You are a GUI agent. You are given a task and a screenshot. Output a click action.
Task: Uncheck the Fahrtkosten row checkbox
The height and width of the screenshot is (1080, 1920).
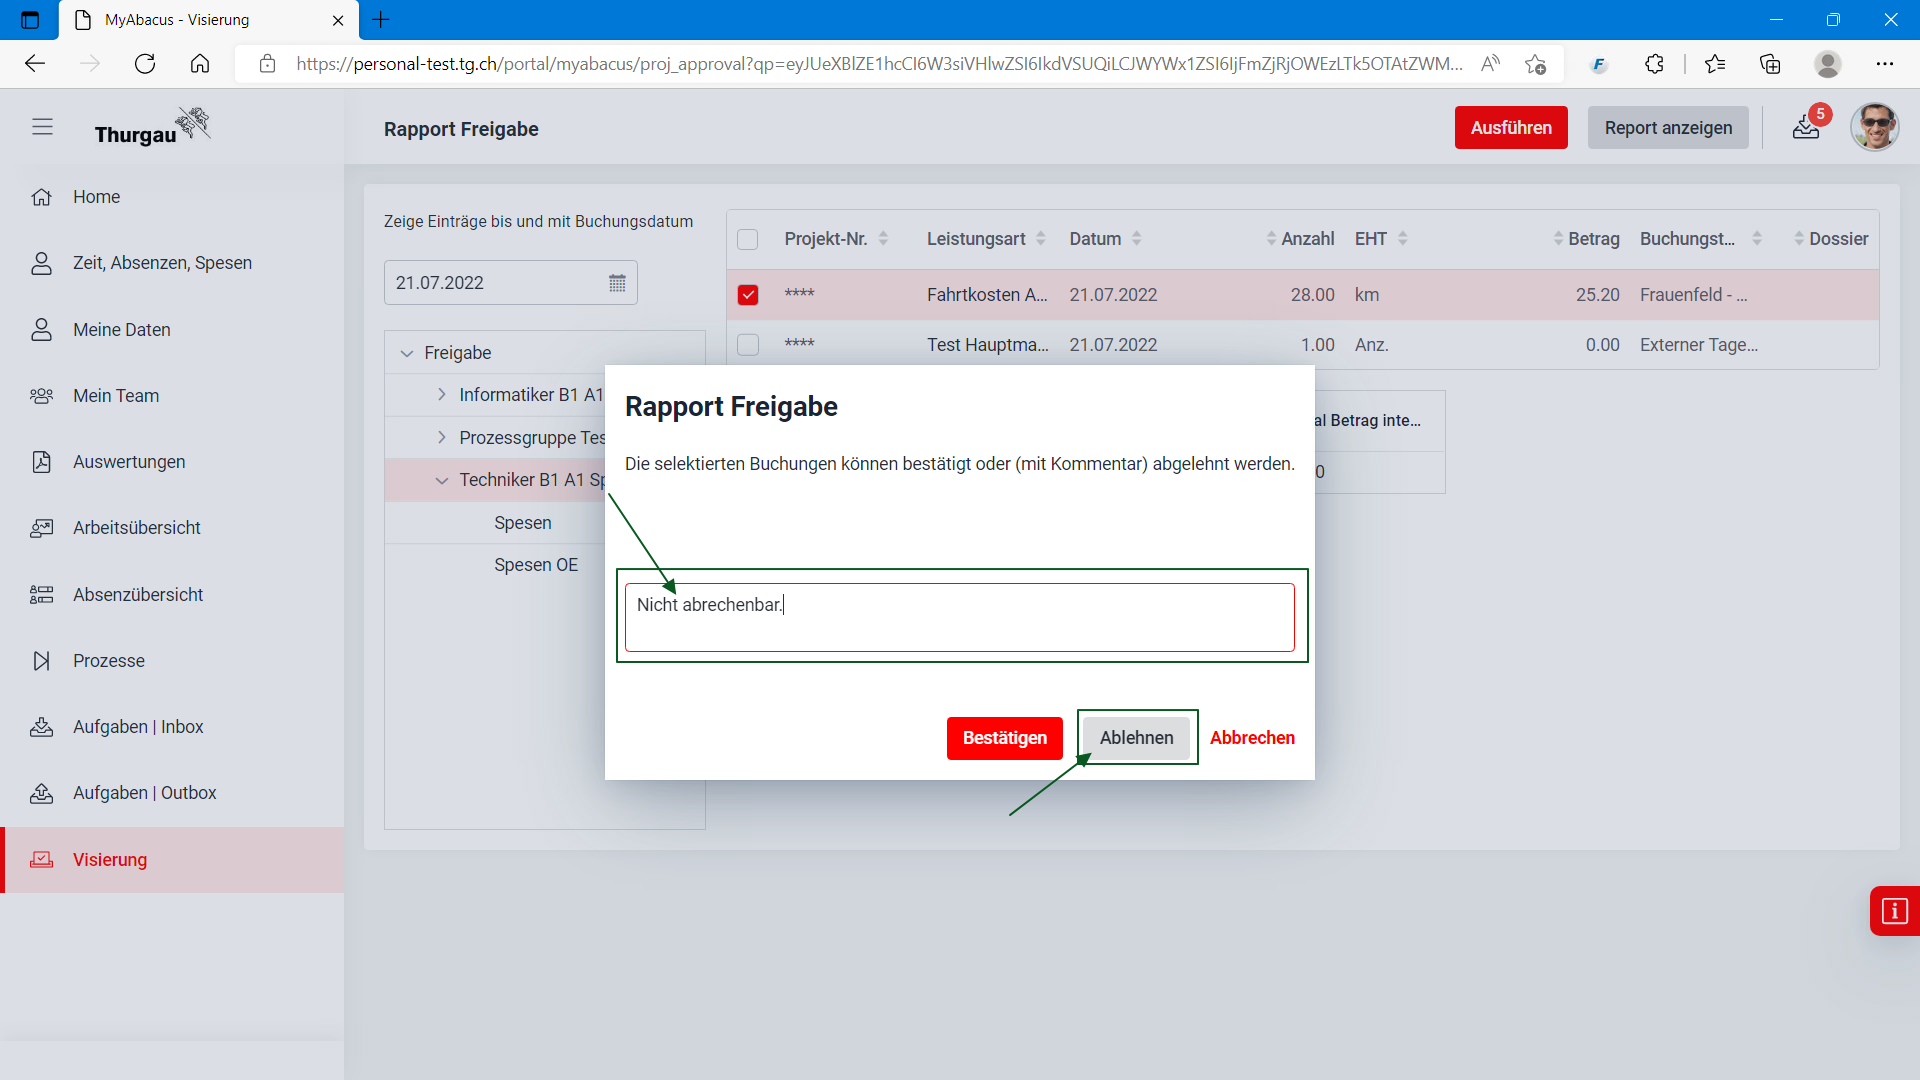(748, 295)
